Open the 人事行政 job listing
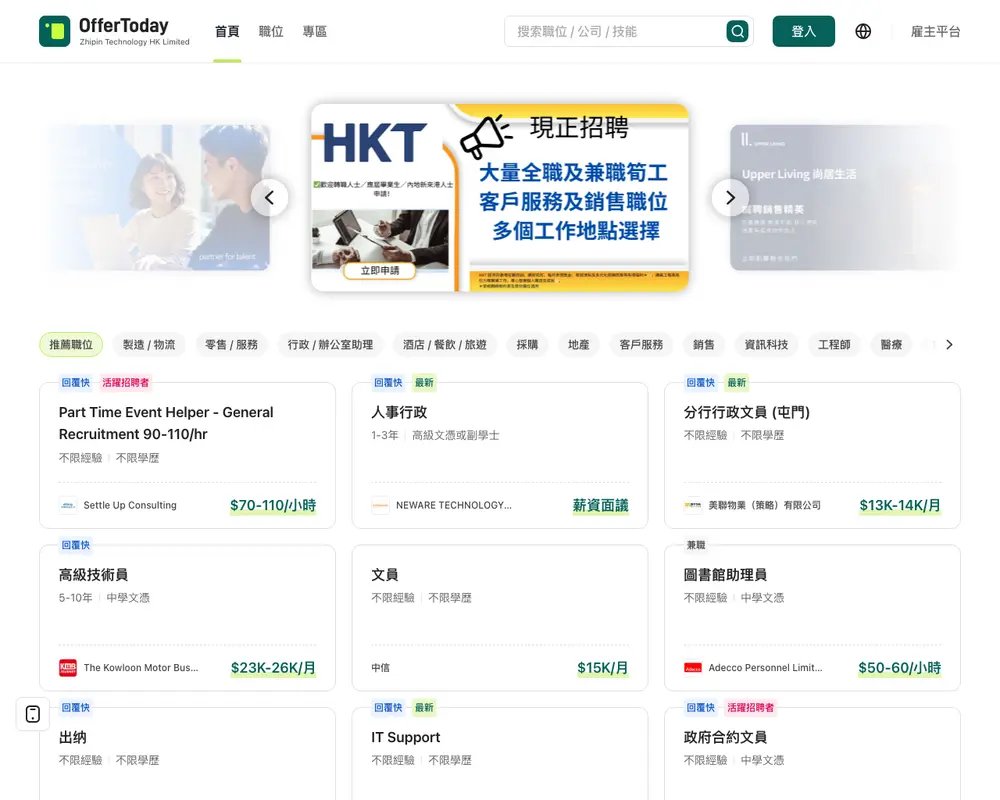This screenshot has height=800, width=1000. pos(399,412)
